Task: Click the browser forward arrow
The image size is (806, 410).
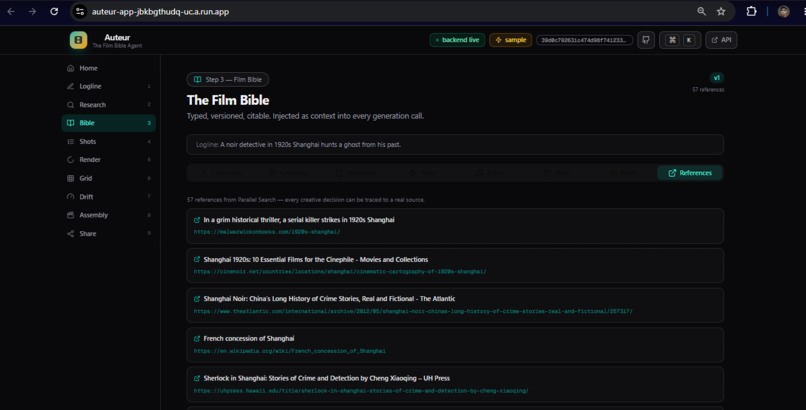Action: point(32,11)
